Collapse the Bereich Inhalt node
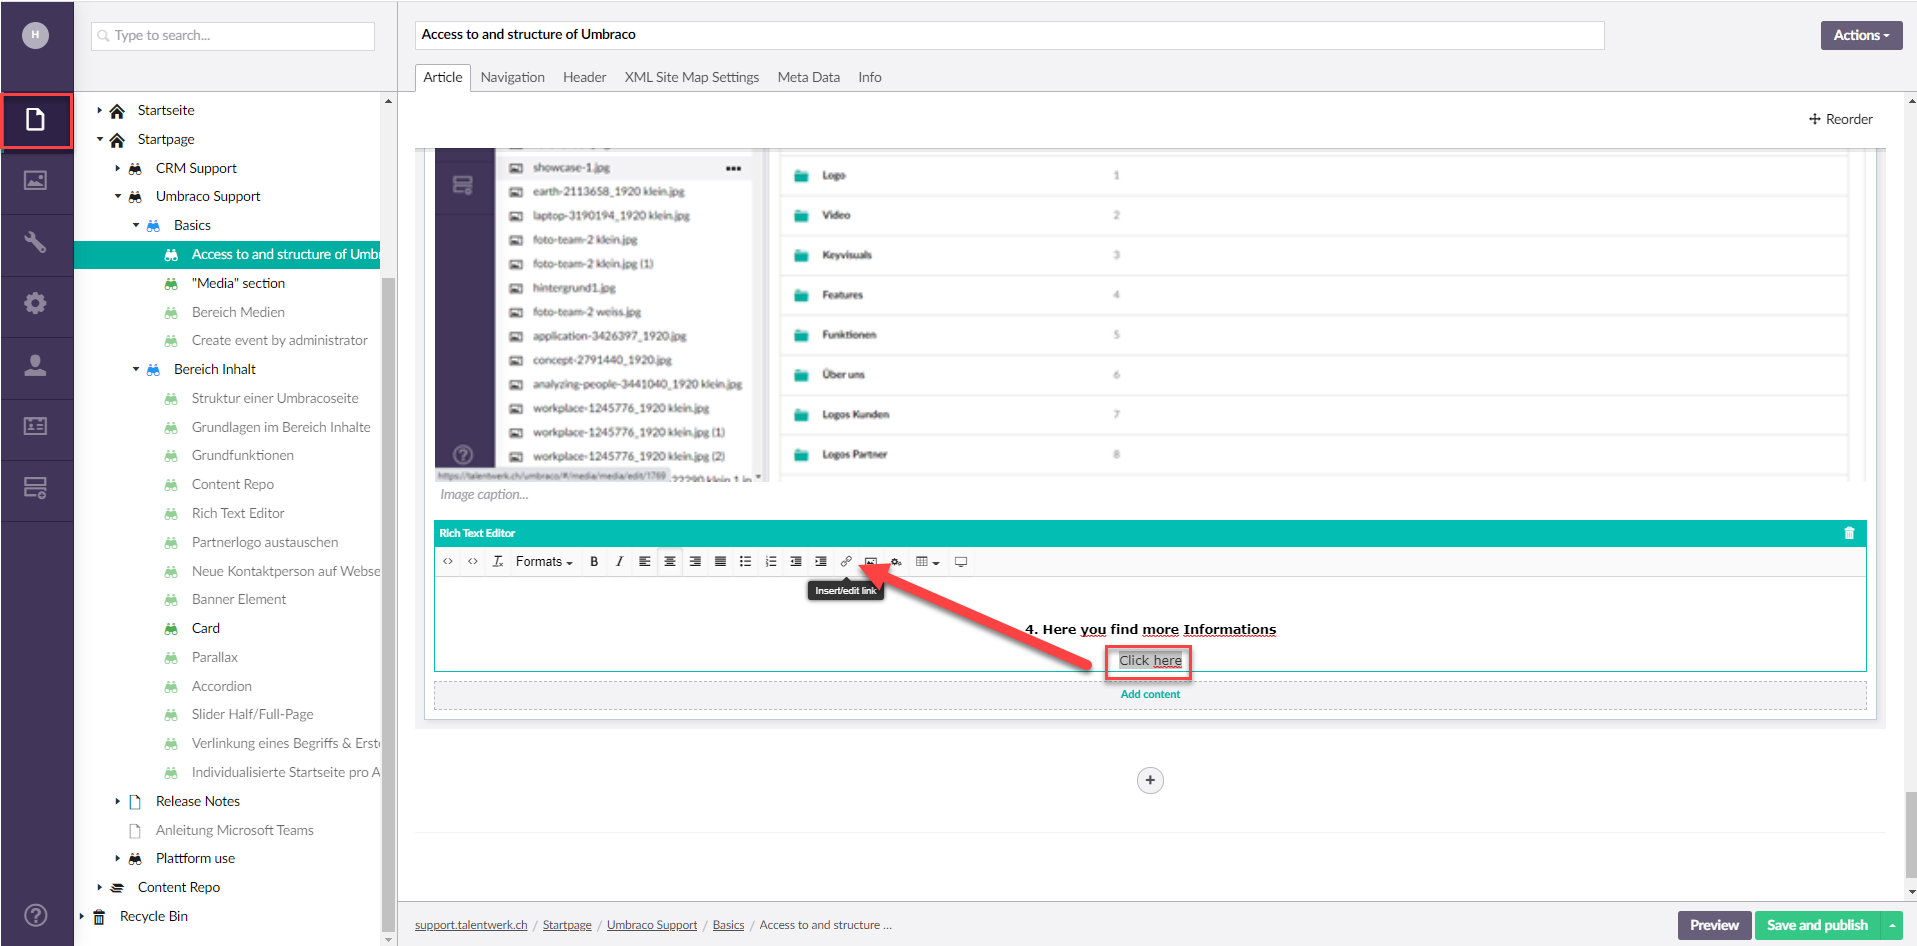Screen dimensions: 1917x946 (136, 369)
